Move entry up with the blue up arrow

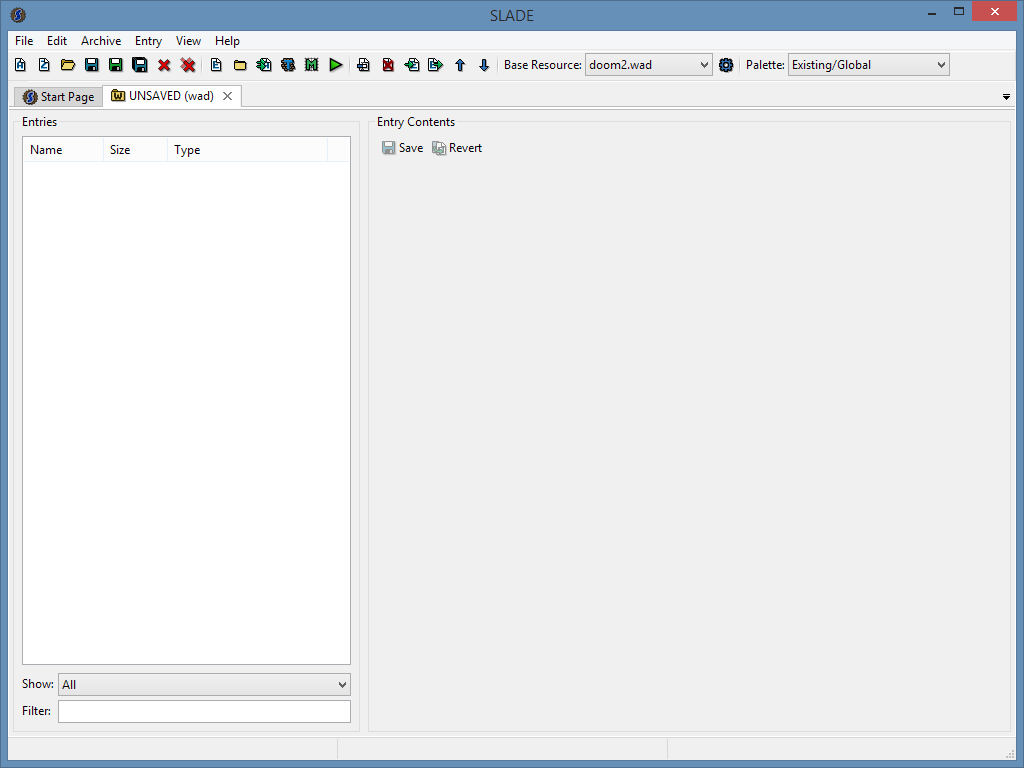[x=460, y=65]
